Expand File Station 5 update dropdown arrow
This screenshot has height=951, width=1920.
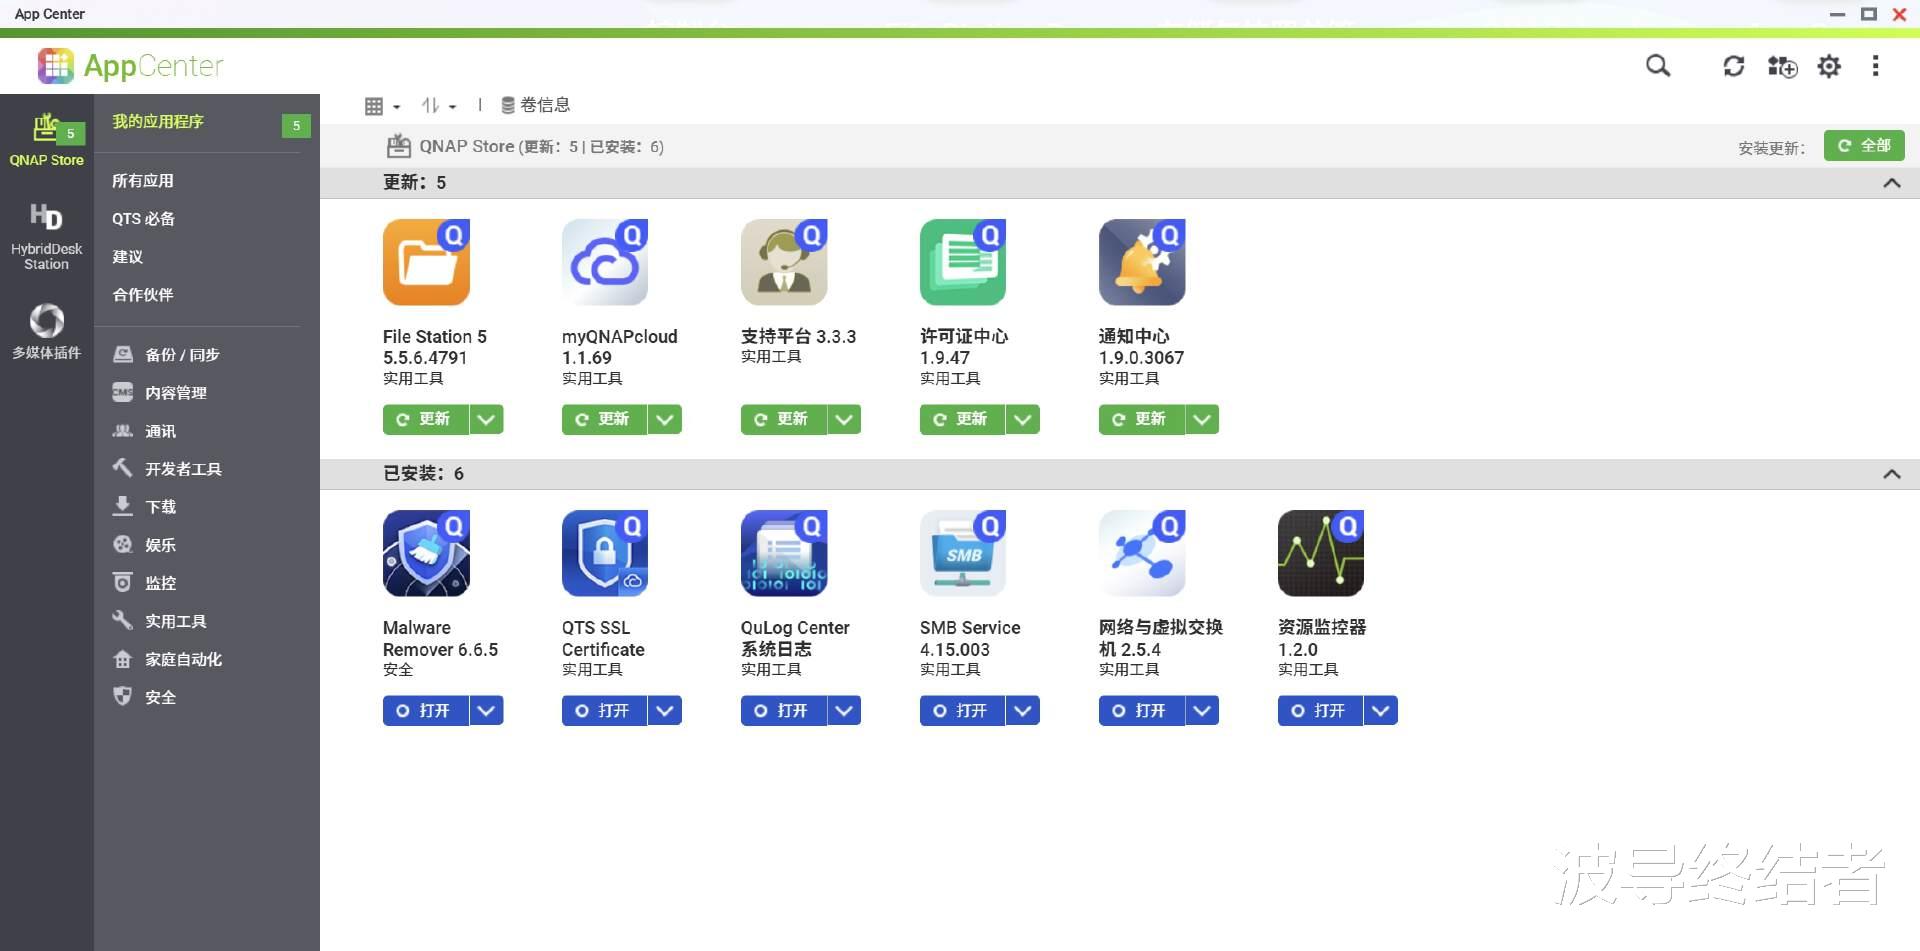click(487, 420)
